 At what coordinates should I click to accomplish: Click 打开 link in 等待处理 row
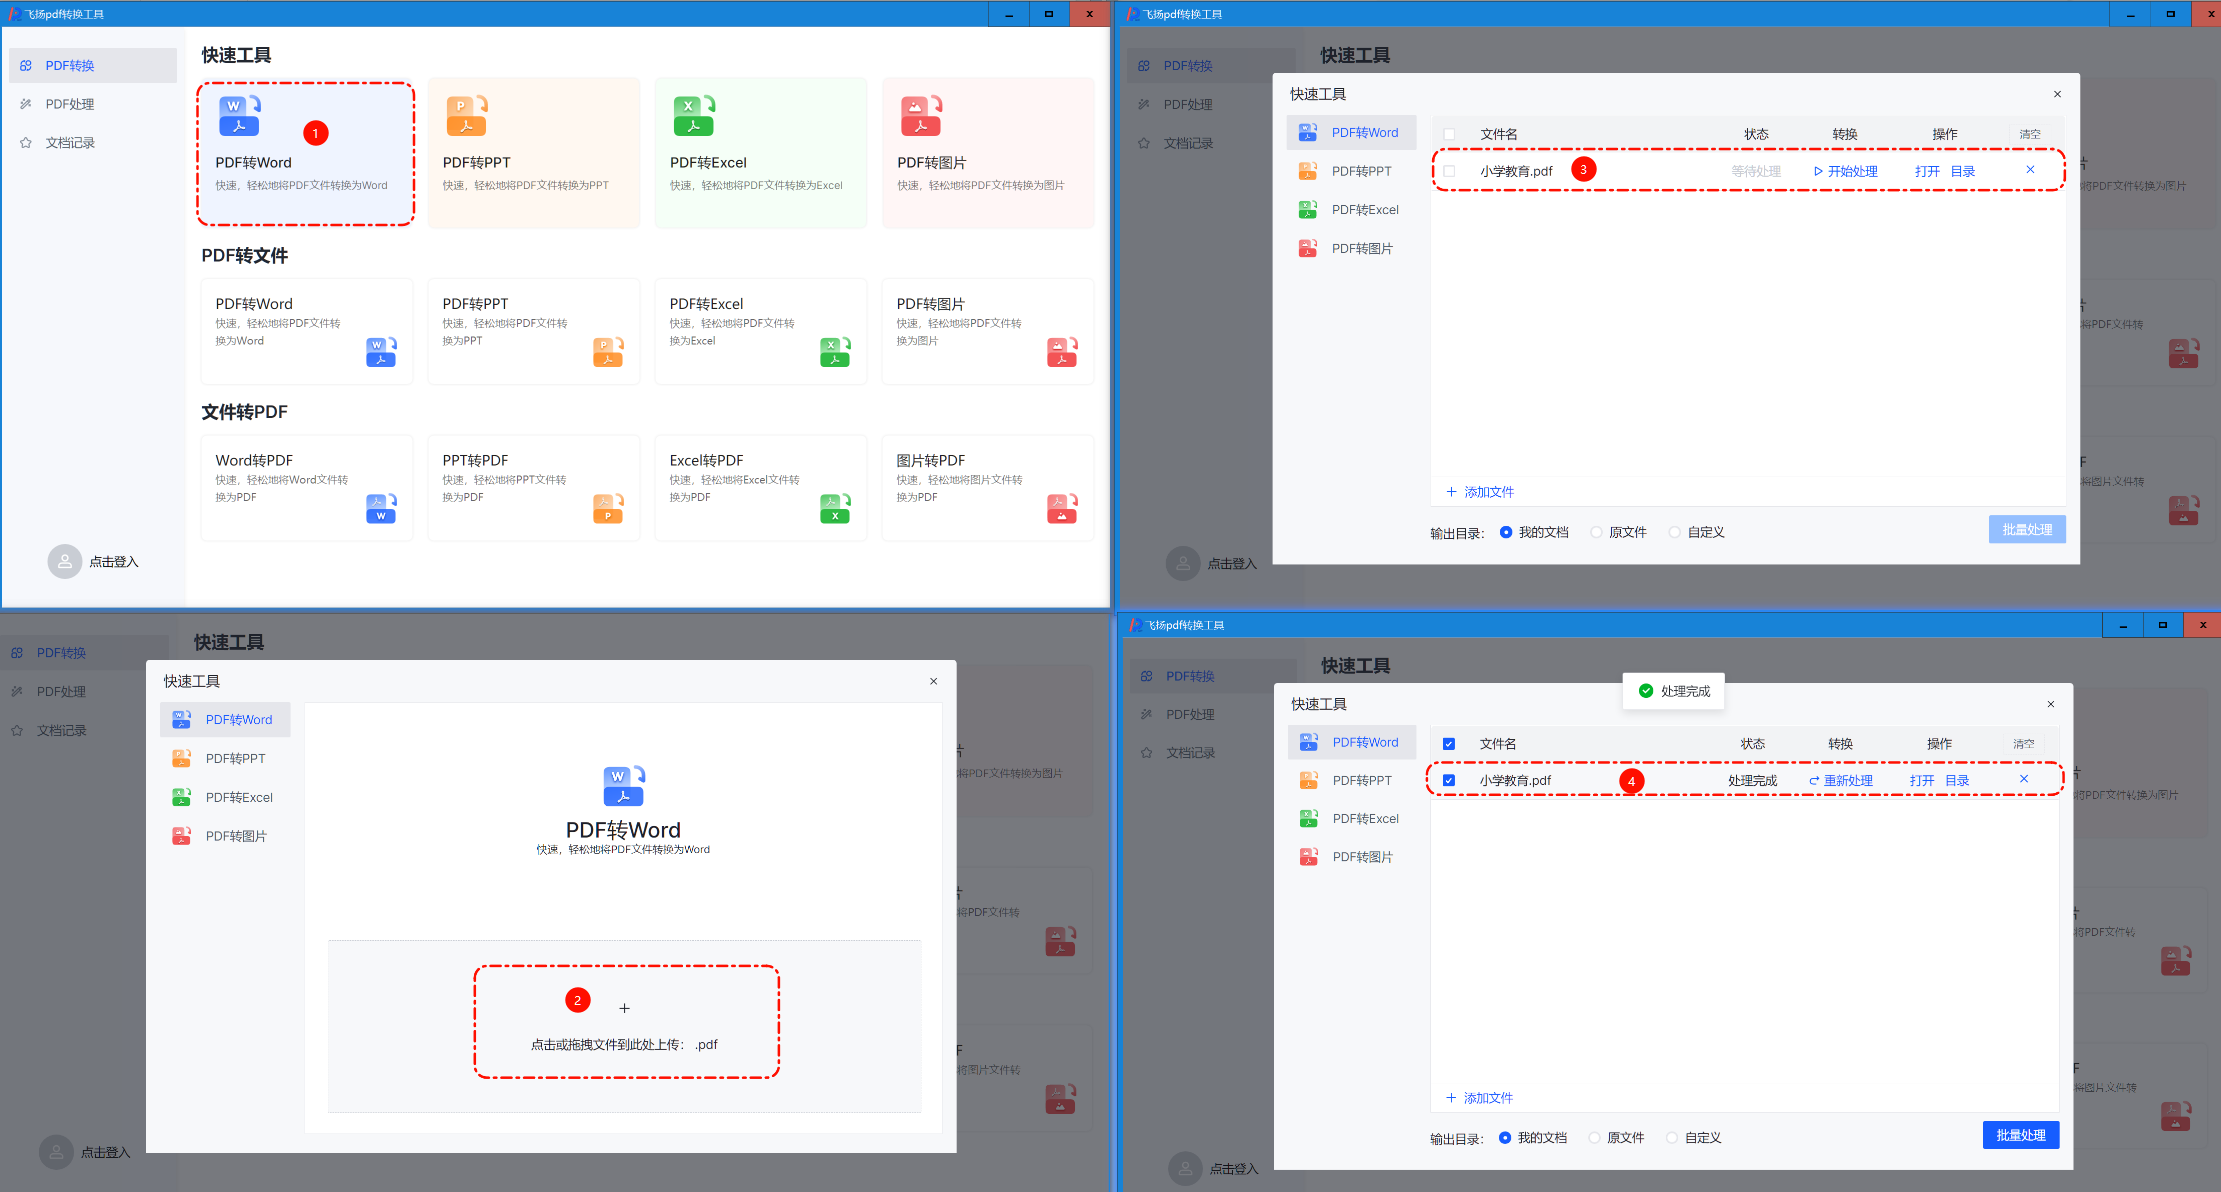pos(1927,171)
